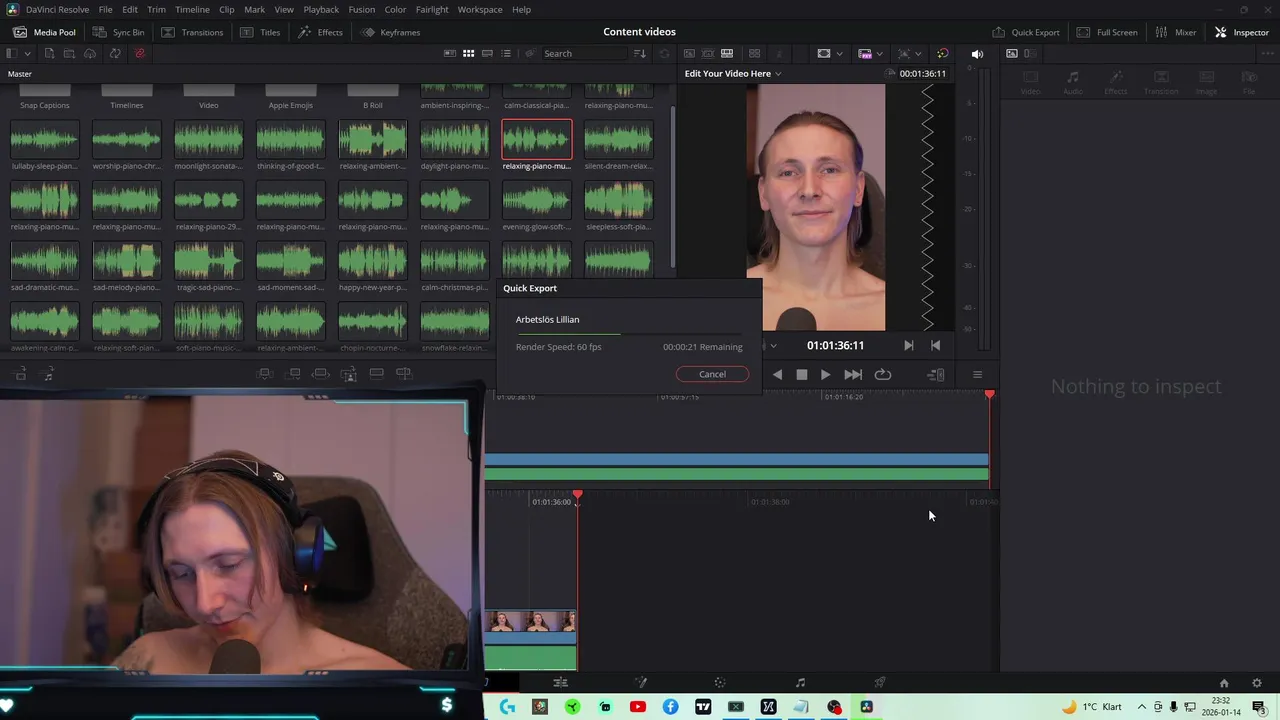Open the Windows clock showing 23:32
Viewport: 1280px width, 720px height.
(x=1220, y=707)
